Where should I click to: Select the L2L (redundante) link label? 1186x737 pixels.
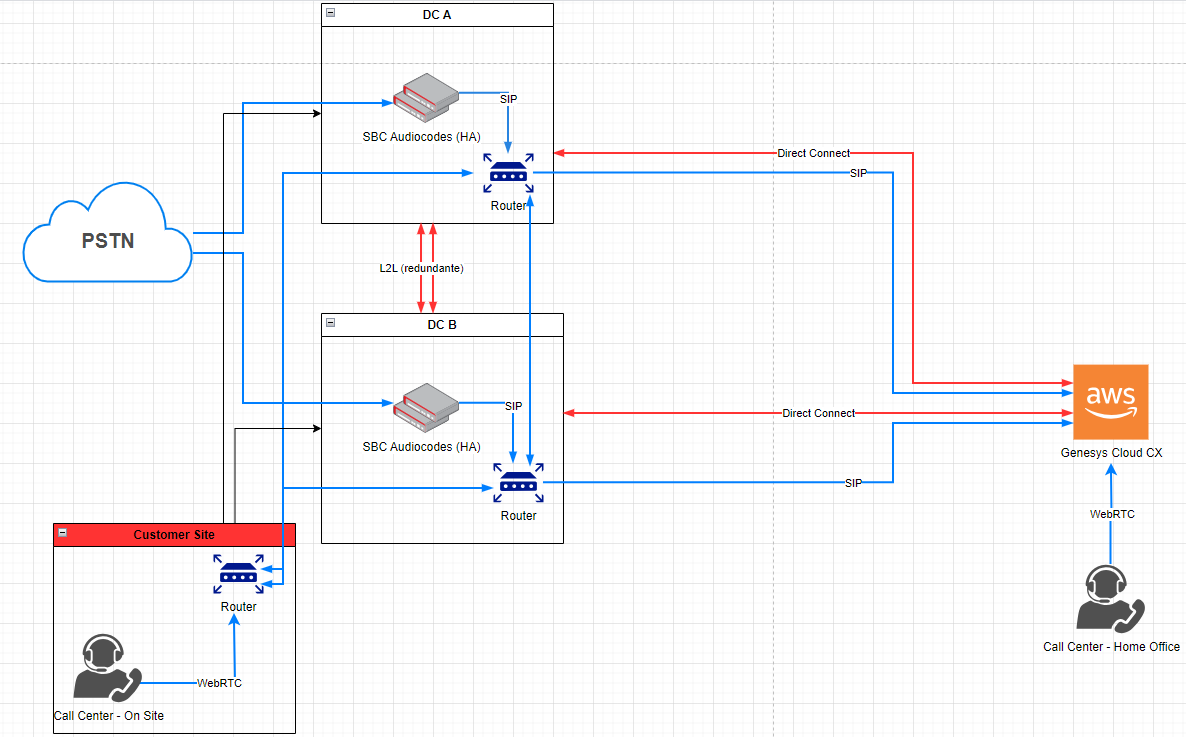click(x=421, y=268)
